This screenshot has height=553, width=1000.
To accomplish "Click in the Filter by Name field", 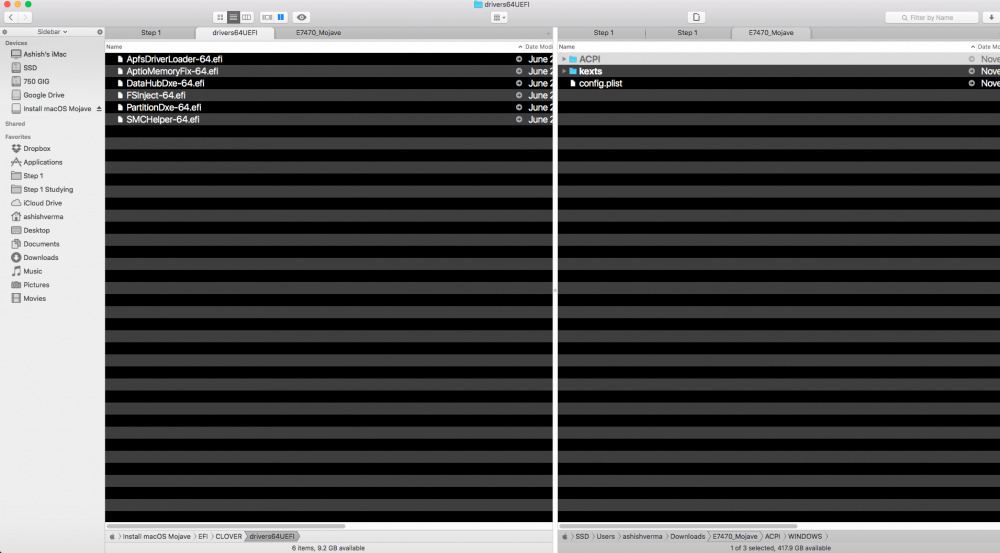I will pyautogui.click(x=932, y=18).
